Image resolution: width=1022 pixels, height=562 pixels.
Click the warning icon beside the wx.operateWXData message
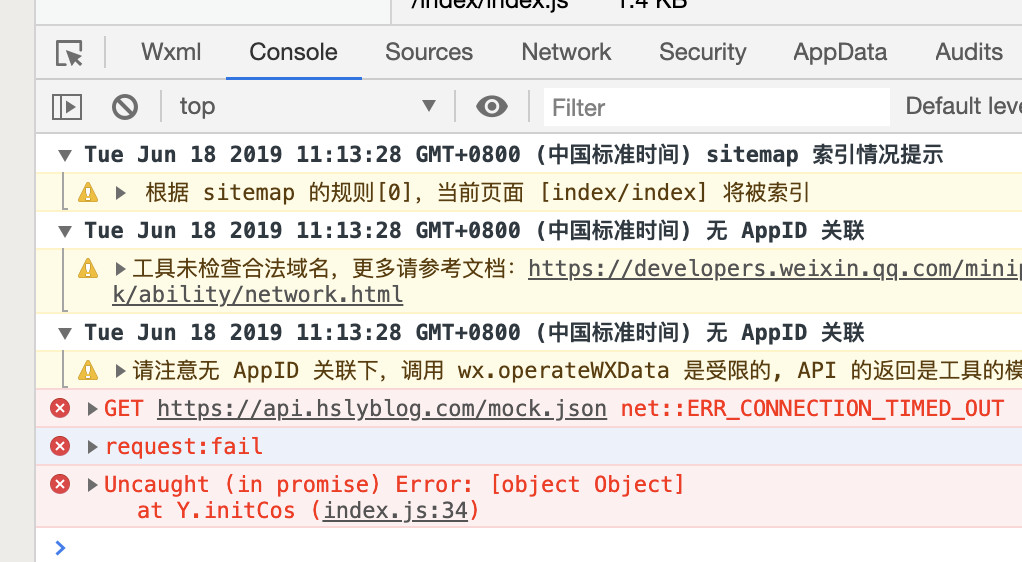[x=88, y=371]
